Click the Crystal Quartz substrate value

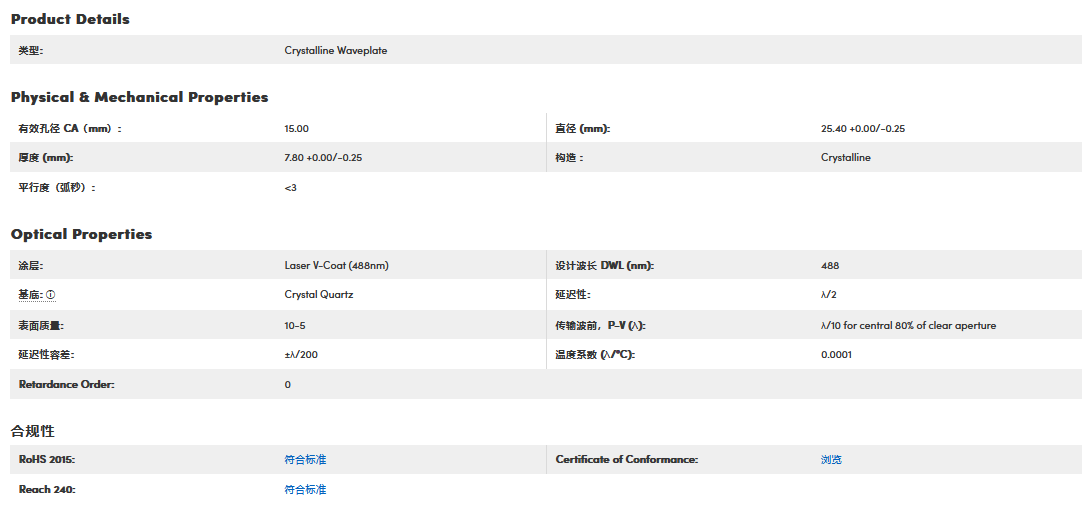tap(318, 295)
